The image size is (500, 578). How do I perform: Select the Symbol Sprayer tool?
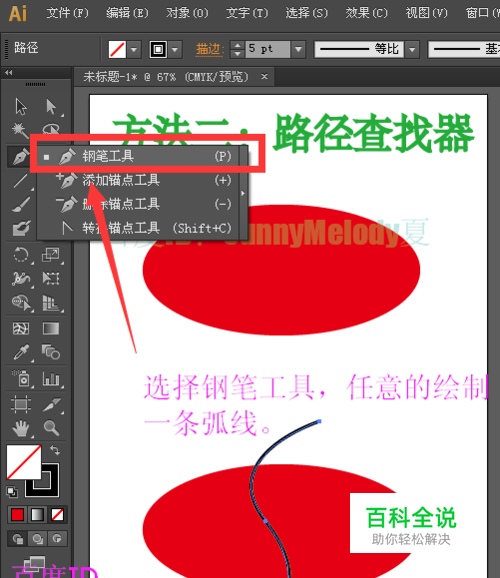[21, 379]
